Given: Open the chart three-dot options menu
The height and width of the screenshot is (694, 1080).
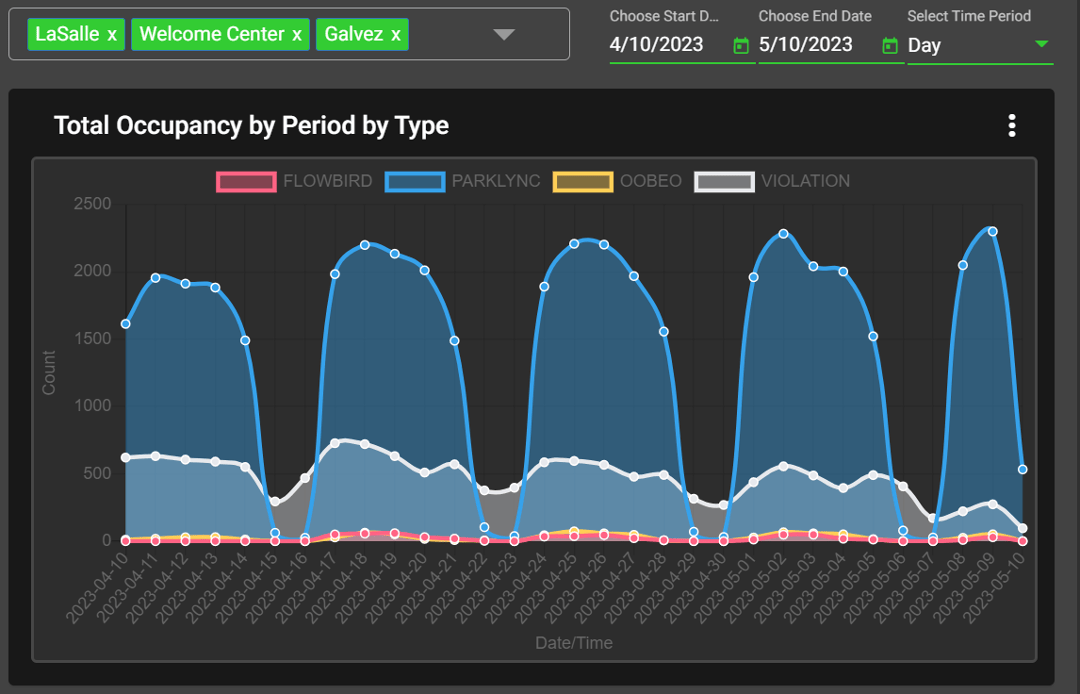Looking at the screenshot, I should click(x=1012, y=125).
